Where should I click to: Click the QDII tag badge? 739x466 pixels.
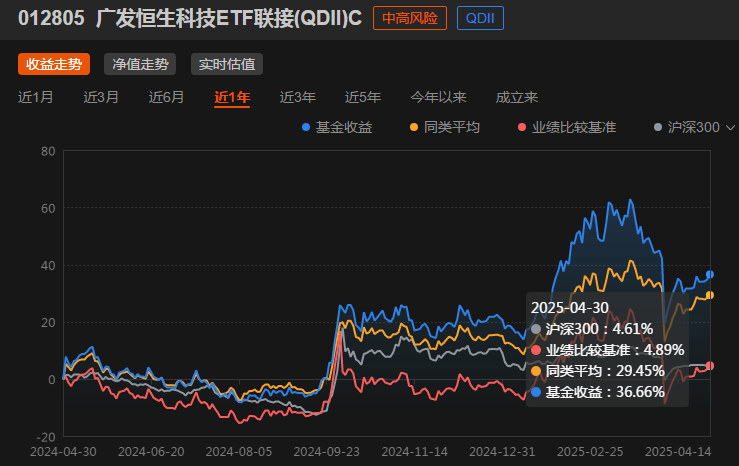[x=480, y=18]
